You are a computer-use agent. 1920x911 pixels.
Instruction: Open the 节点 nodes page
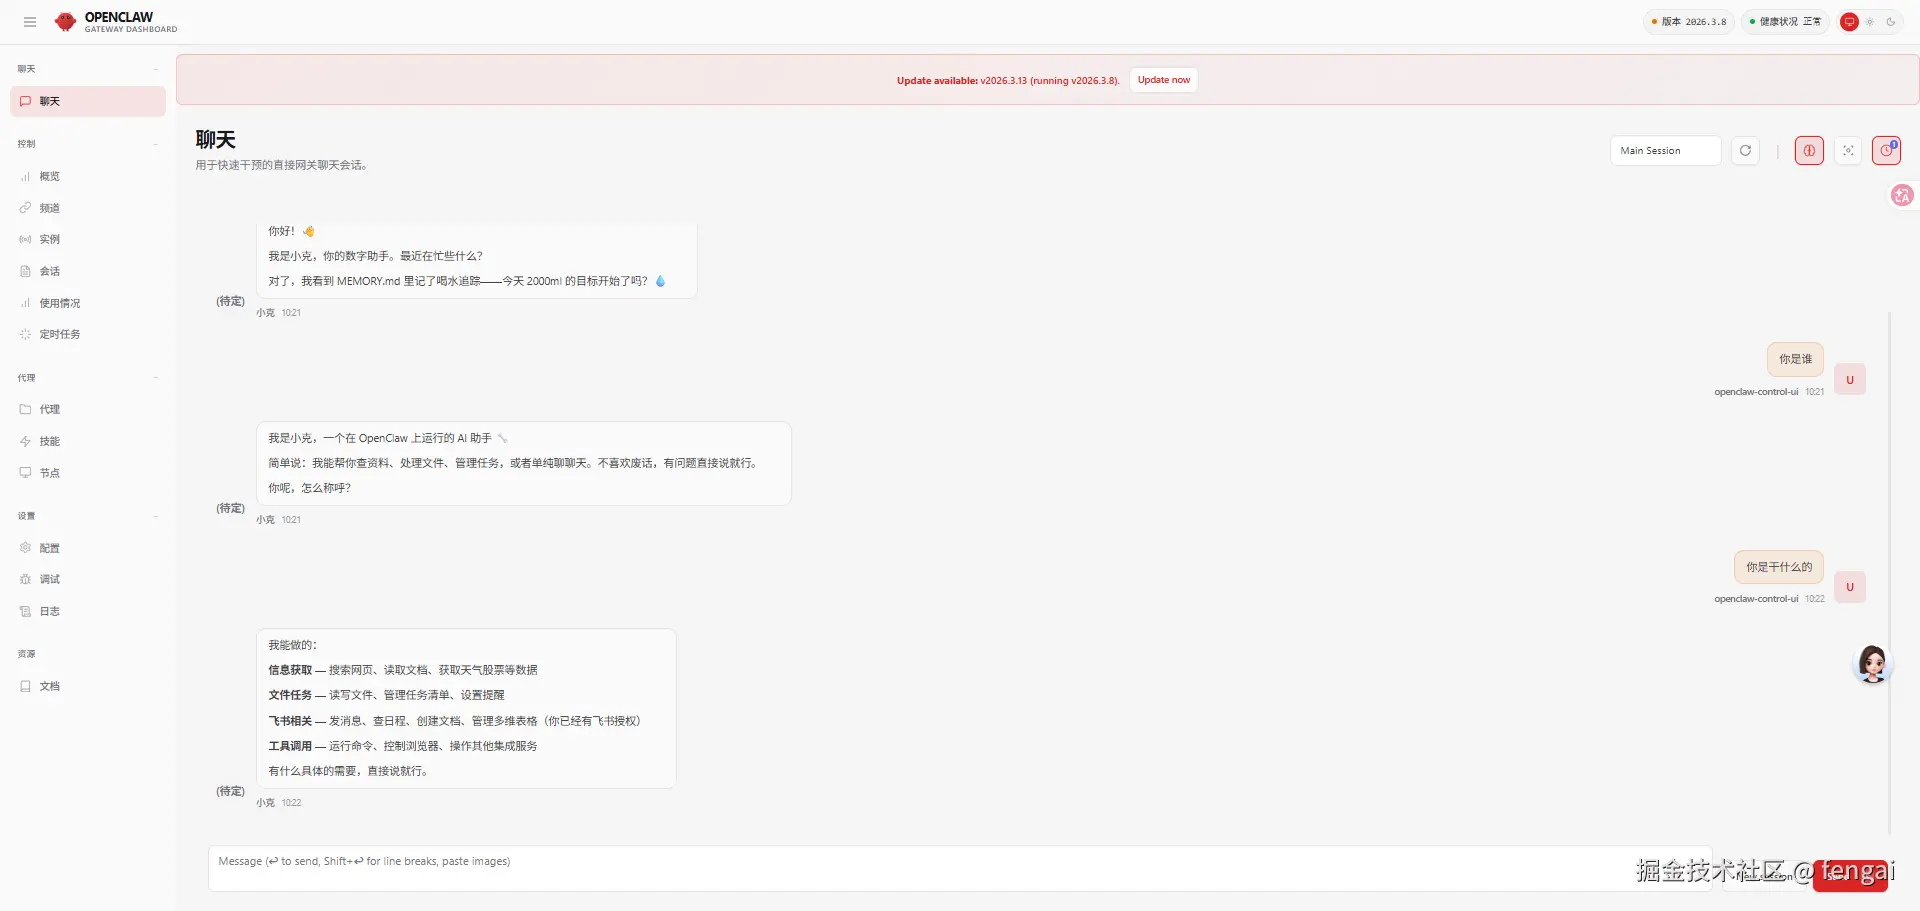88,473
